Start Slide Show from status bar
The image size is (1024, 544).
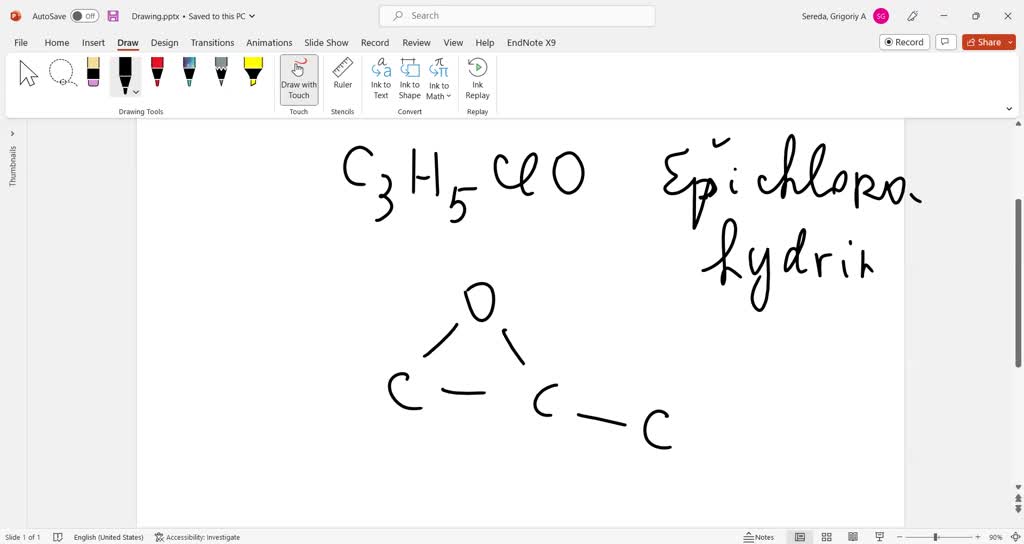pos(879,537)
